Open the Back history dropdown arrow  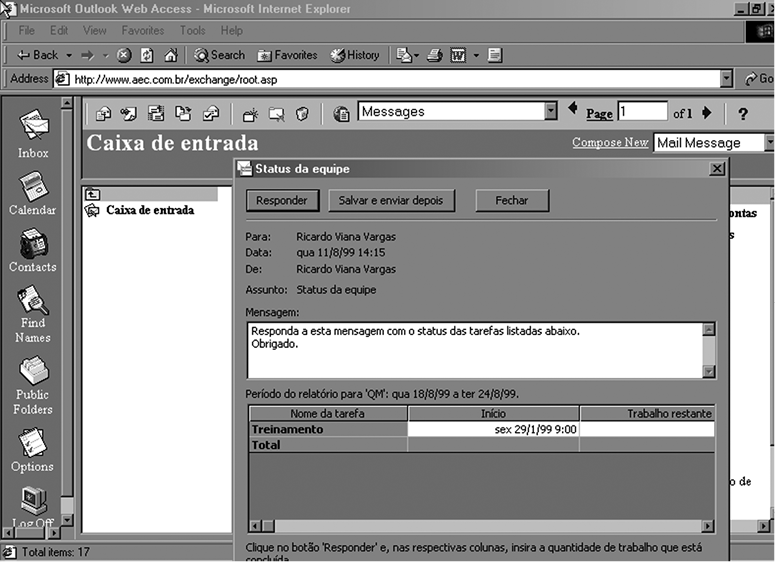69,55
